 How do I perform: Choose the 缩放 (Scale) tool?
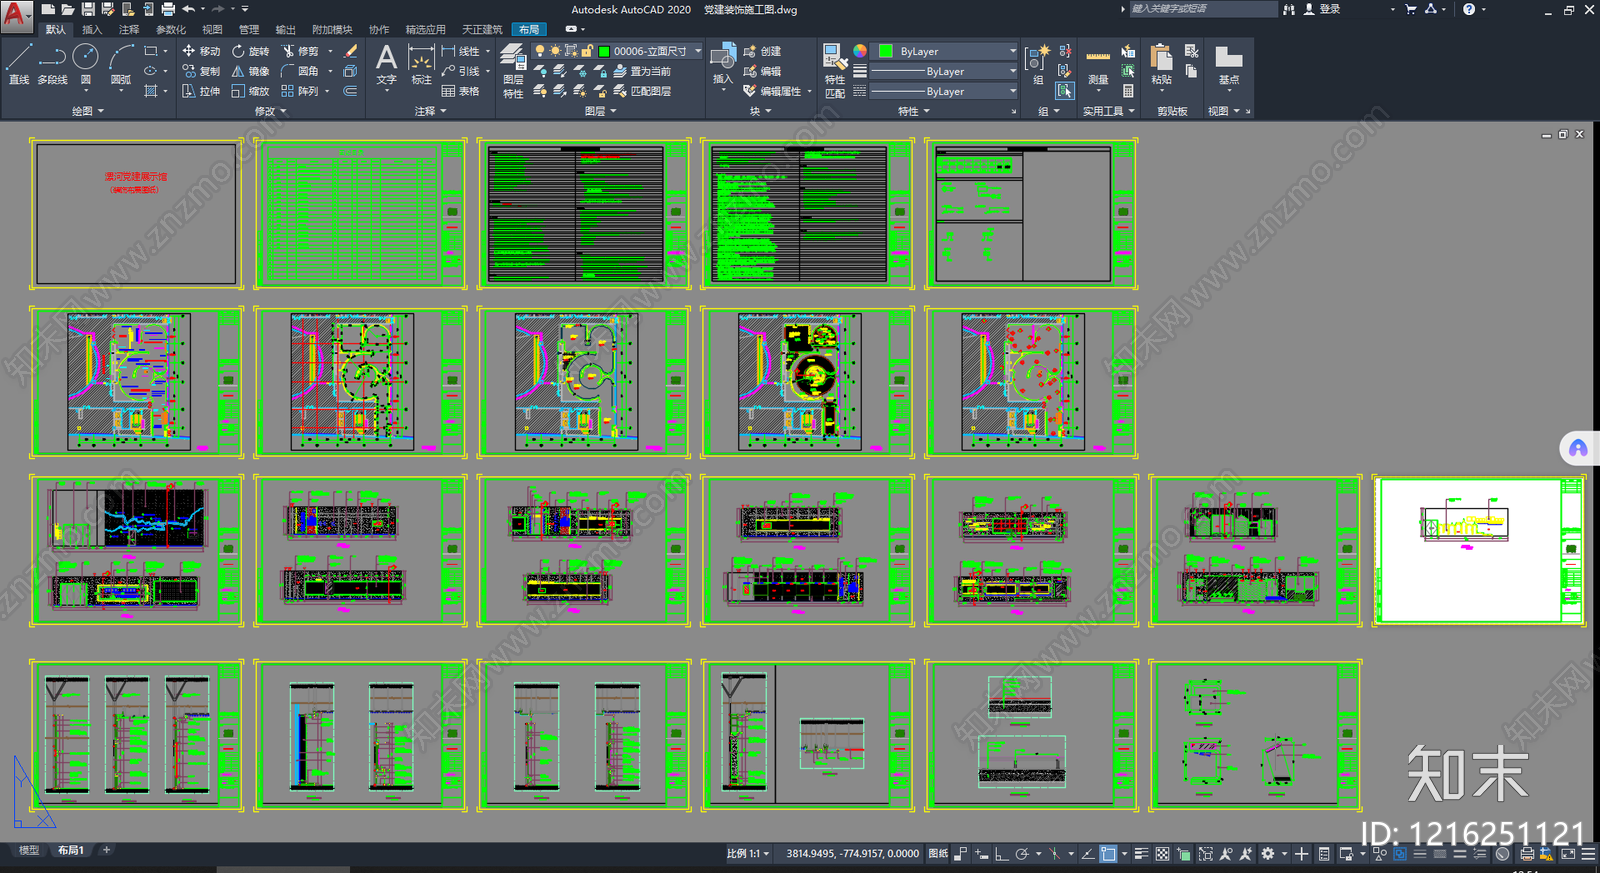tap(251, 91)
